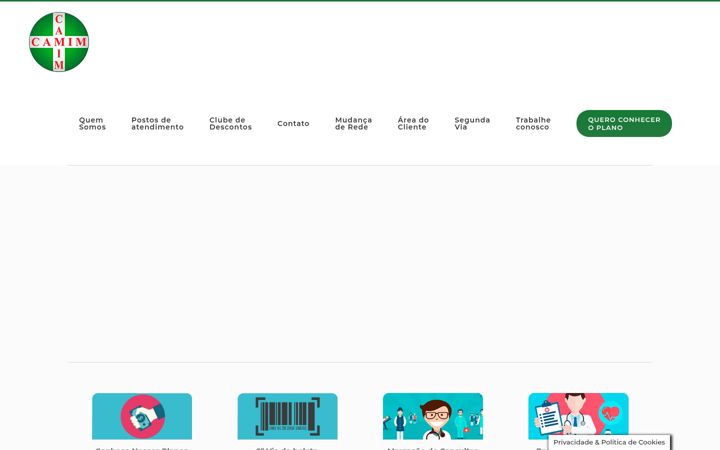Select the Contato menu item
This screenshot has width=720, height=450.
(293, 124)
